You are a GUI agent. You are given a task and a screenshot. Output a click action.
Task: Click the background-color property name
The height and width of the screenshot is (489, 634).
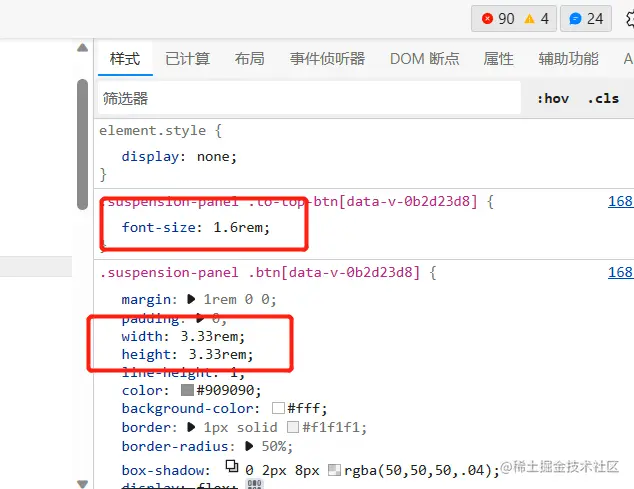click(187, 409)
